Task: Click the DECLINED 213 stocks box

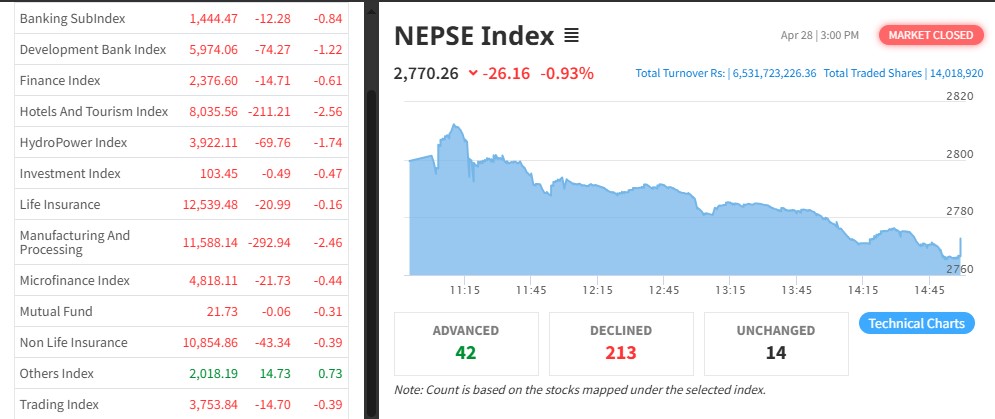Action: [x=621, y=342]
